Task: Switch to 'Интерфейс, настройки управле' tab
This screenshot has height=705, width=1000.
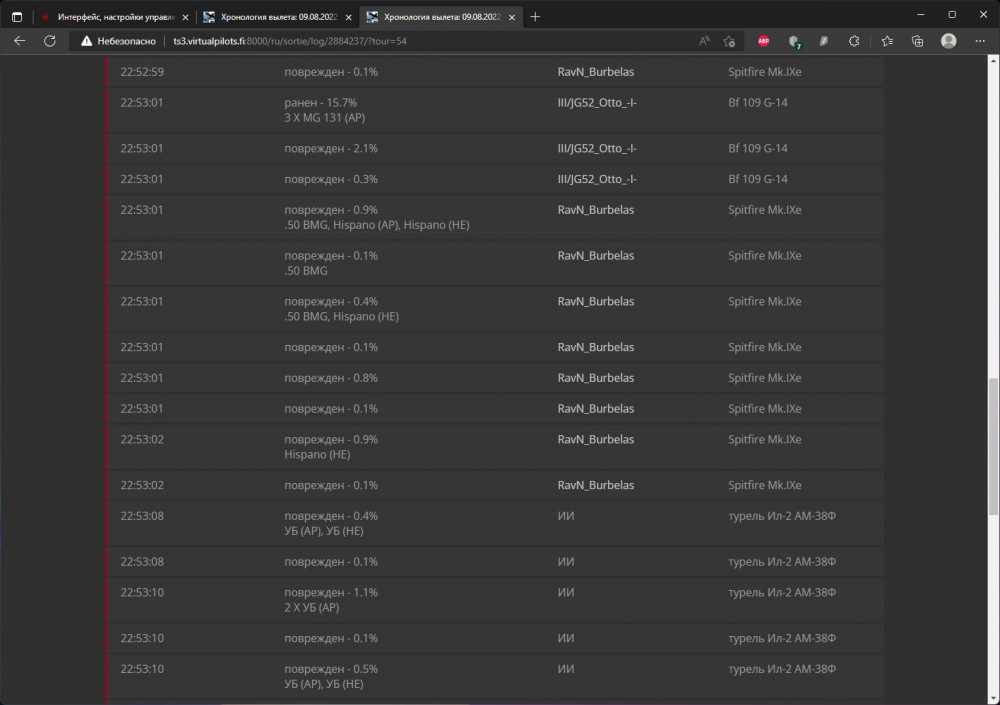Action: 110,16
